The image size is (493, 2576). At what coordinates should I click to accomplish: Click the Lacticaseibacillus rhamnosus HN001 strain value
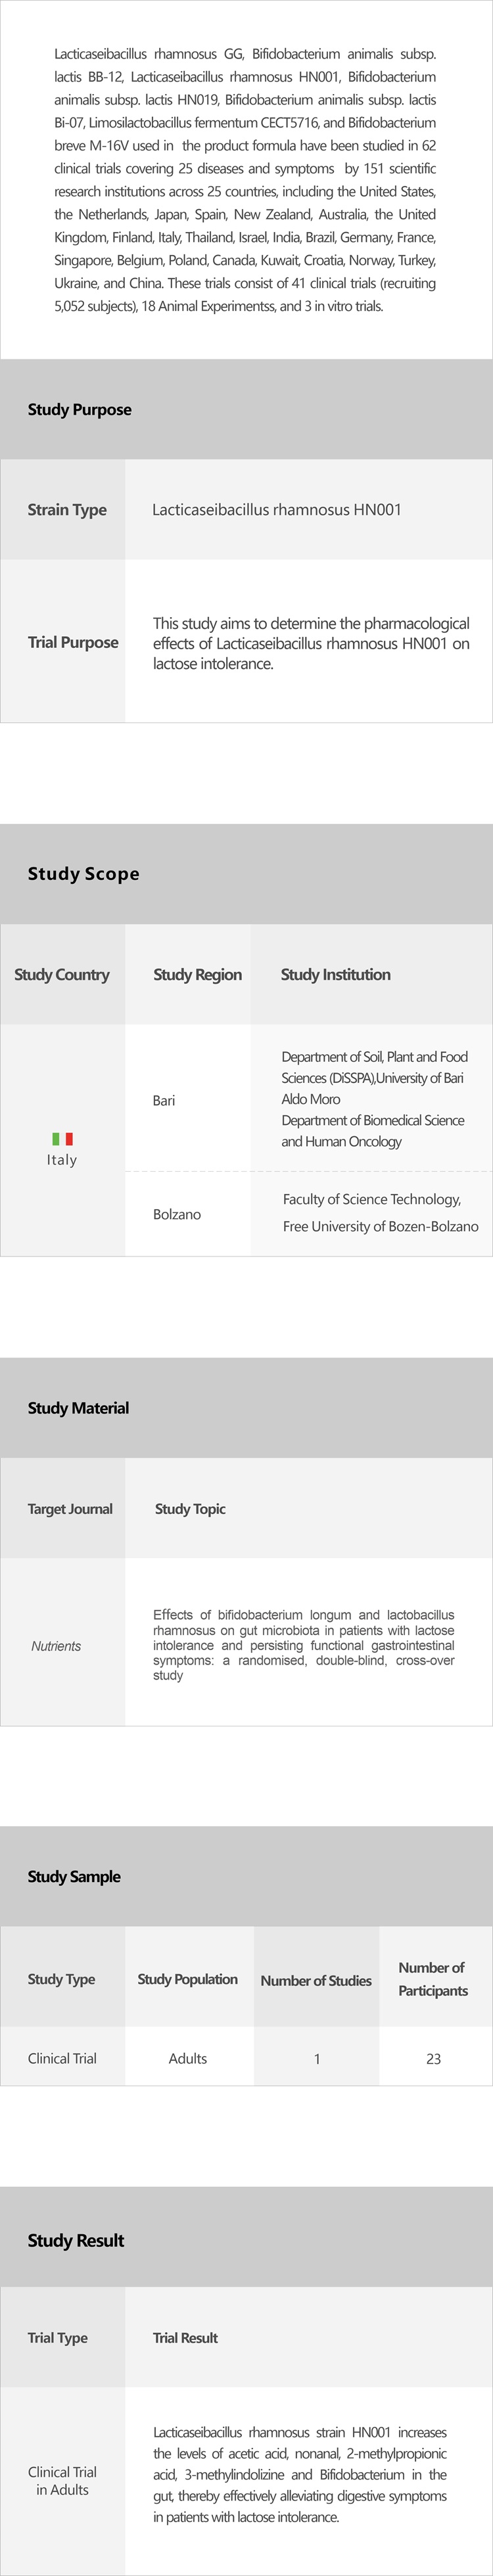coord(277,510)
